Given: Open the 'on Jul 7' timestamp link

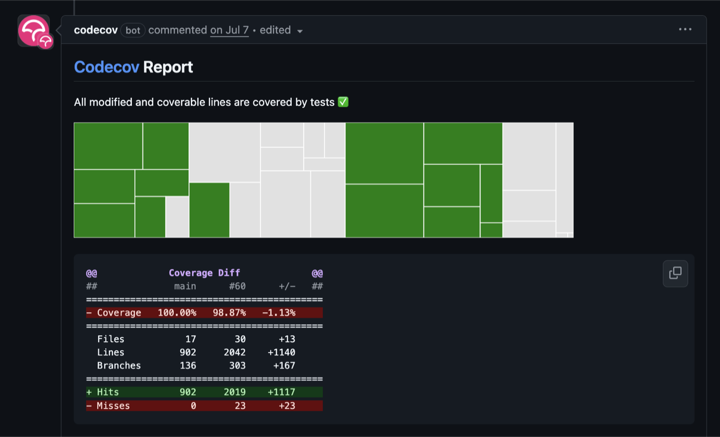Looking at the screenshot, I should pos(229,30).
